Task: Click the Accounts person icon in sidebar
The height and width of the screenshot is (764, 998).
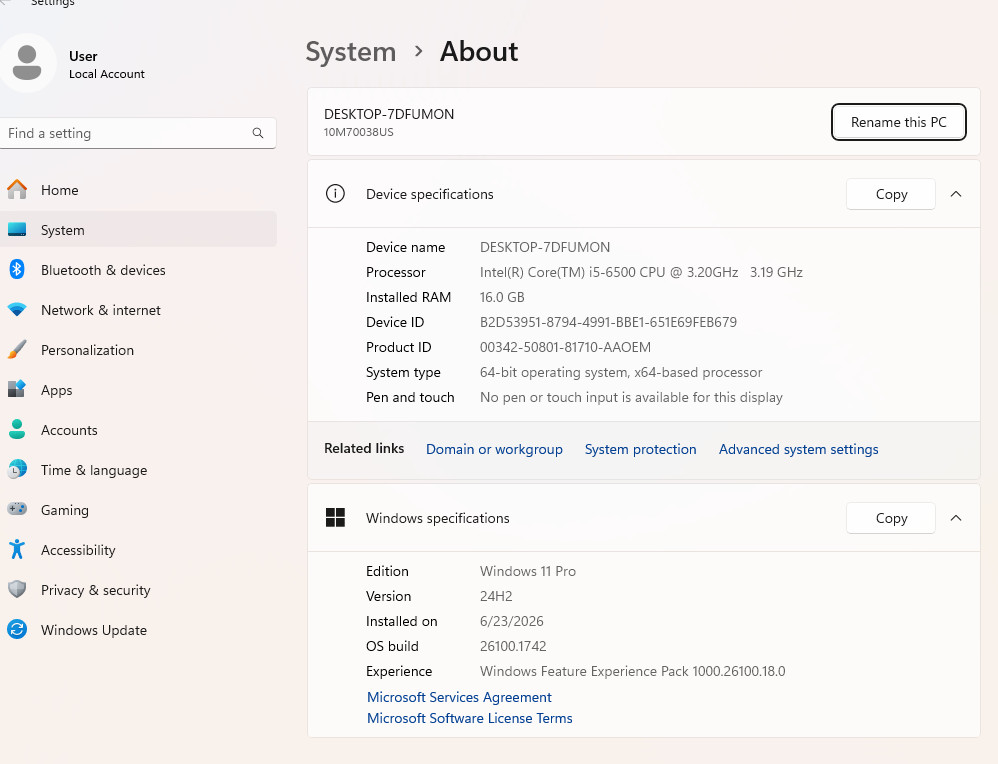Action: [17, 430]
